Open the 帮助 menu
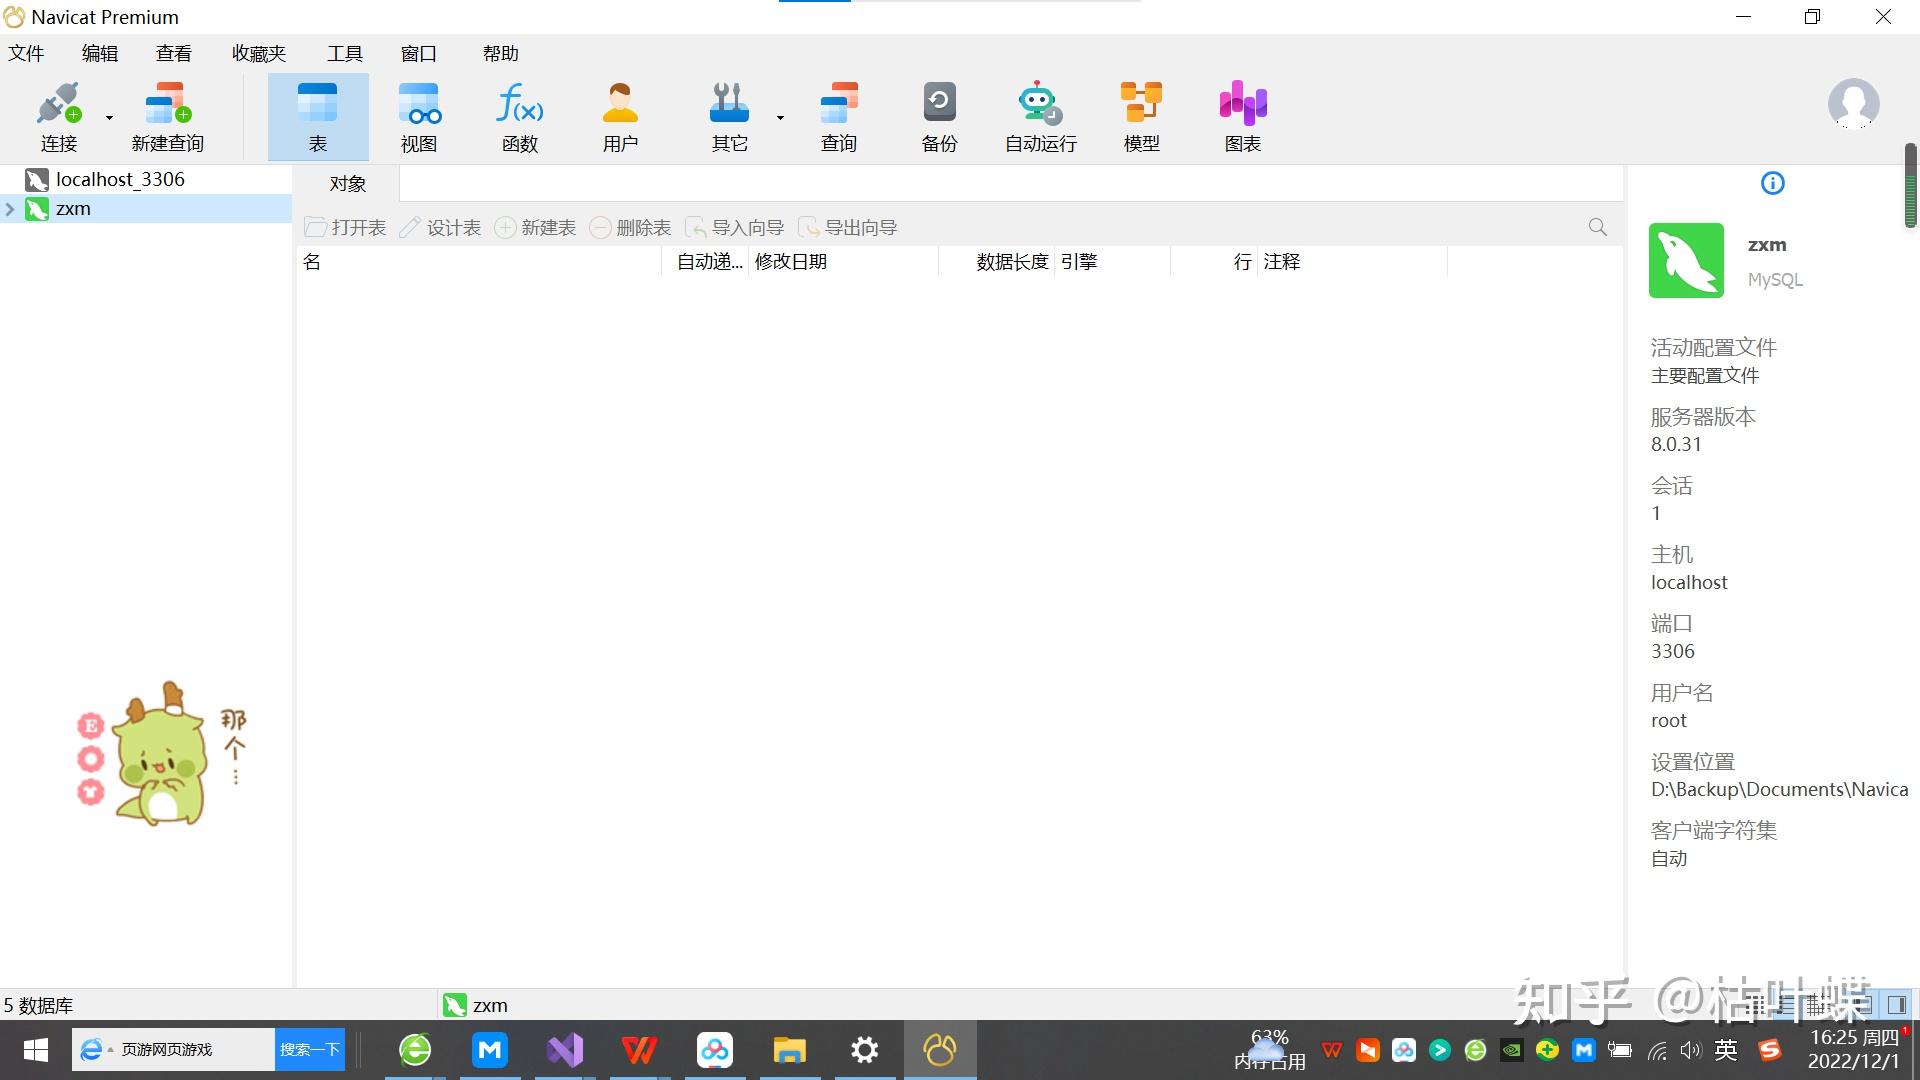This screenshot has height=1080, width=1920. [501, 53]
